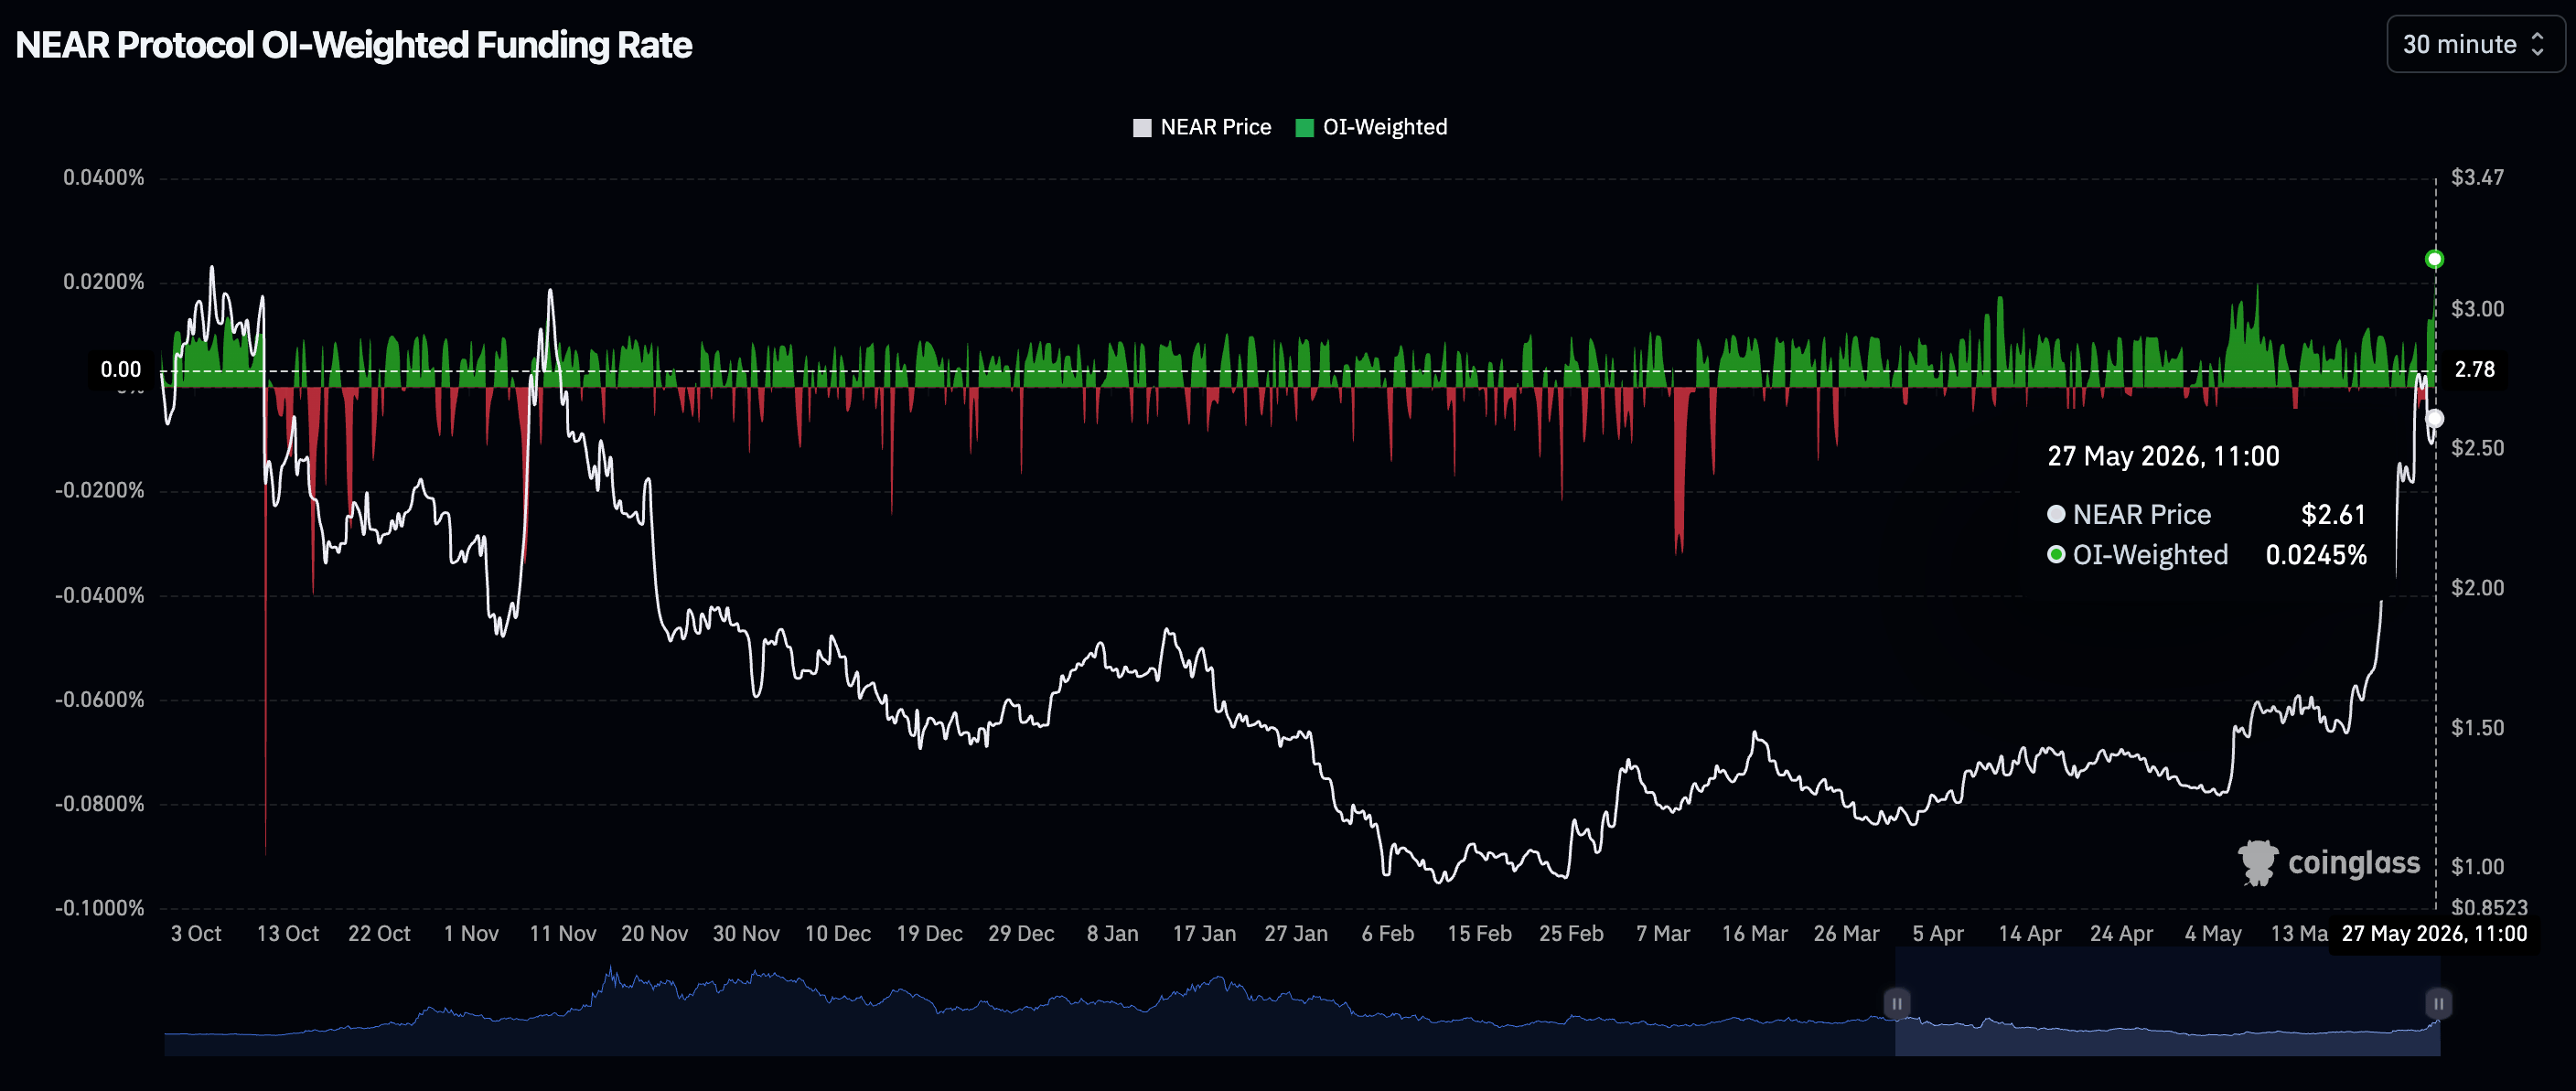The image size is (2576, 1091).
Task: Click the '16 Mar' date label
Action: 1755,933
